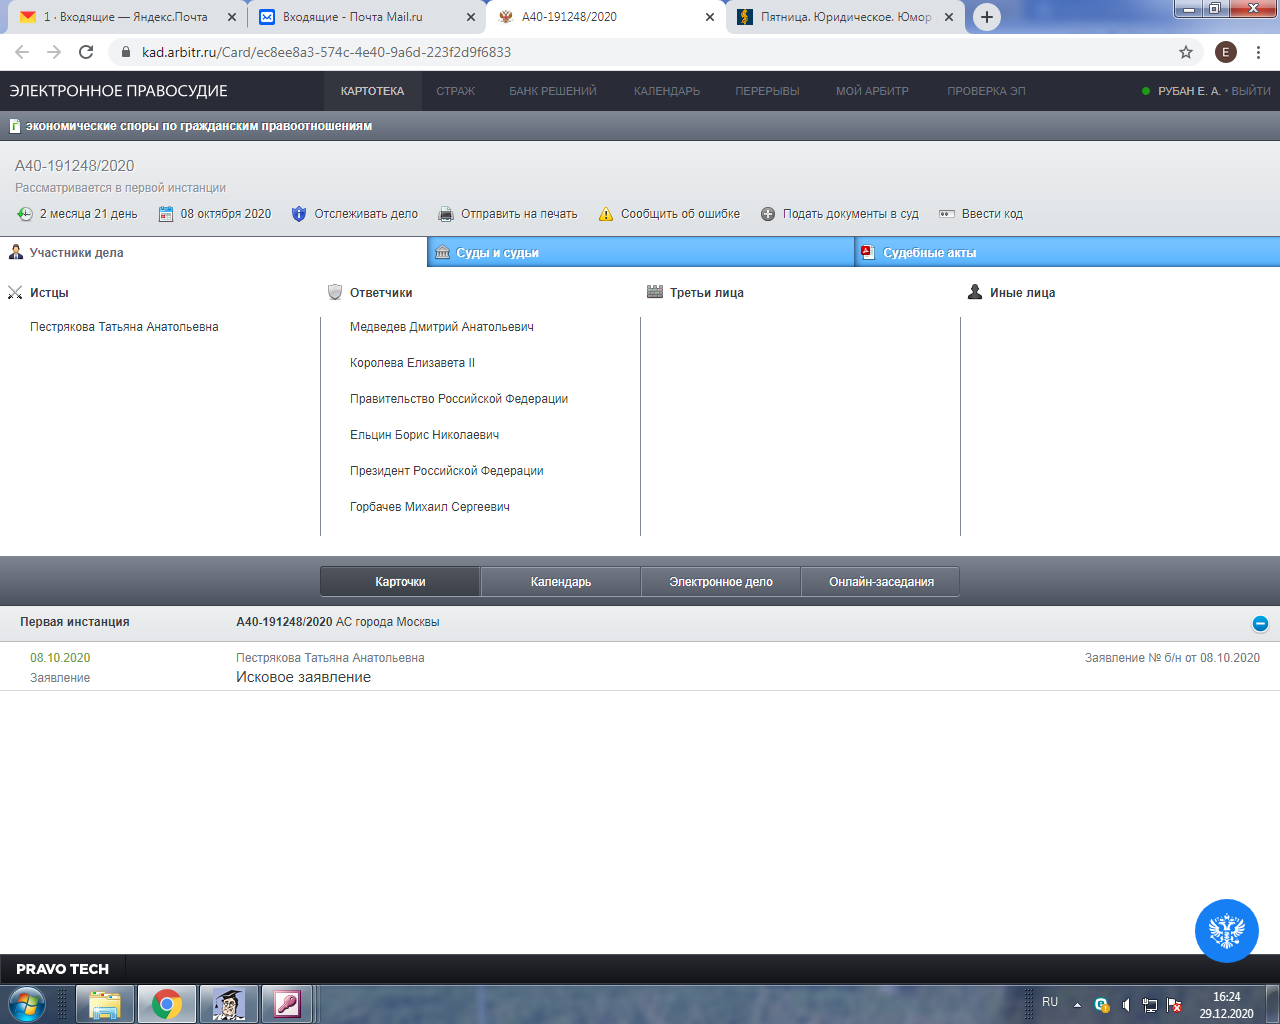
Task: Go to Банк решений in top menu
Action: coord(552,91)
